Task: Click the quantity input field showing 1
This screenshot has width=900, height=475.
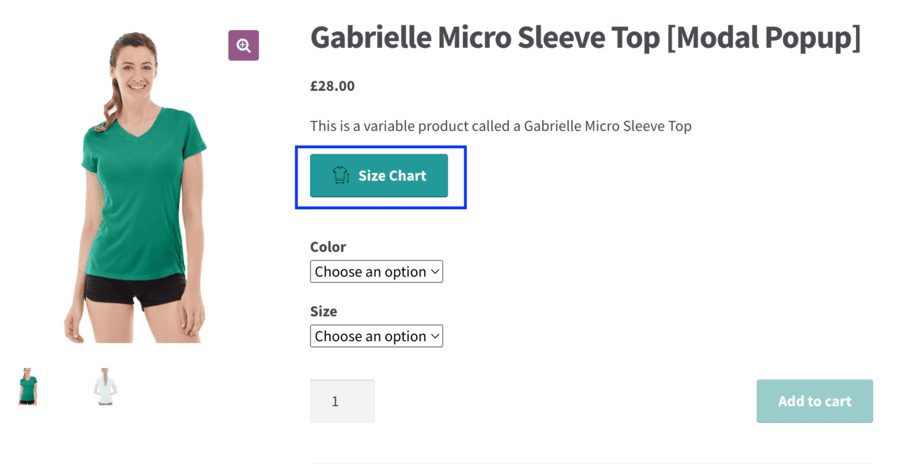Action: [x=342, y=401]
